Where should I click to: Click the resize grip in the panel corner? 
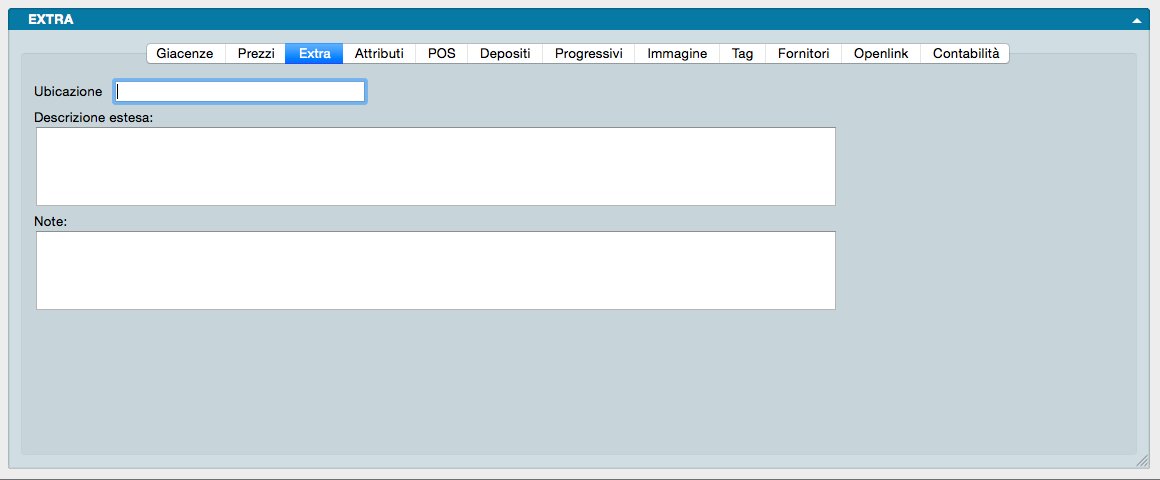[x=1141, y=461]
